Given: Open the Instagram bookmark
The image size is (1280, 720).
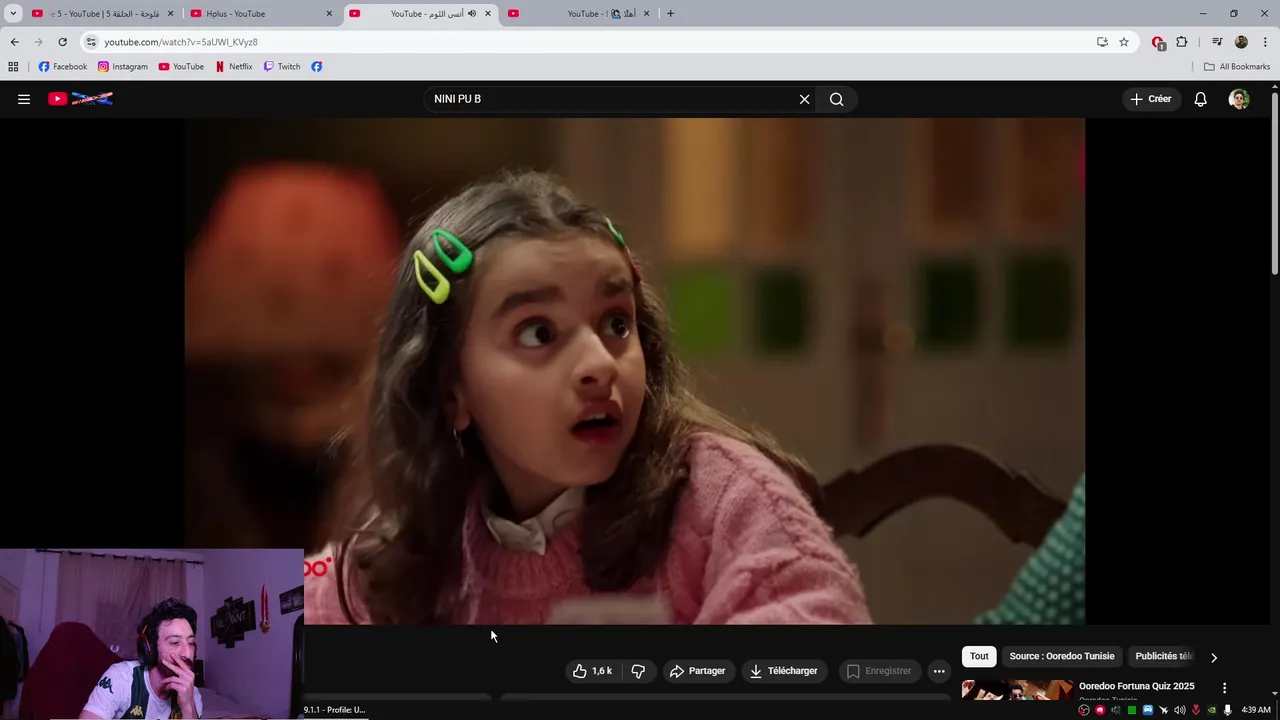Looking at the screenshot, I should tap(123, 67).
